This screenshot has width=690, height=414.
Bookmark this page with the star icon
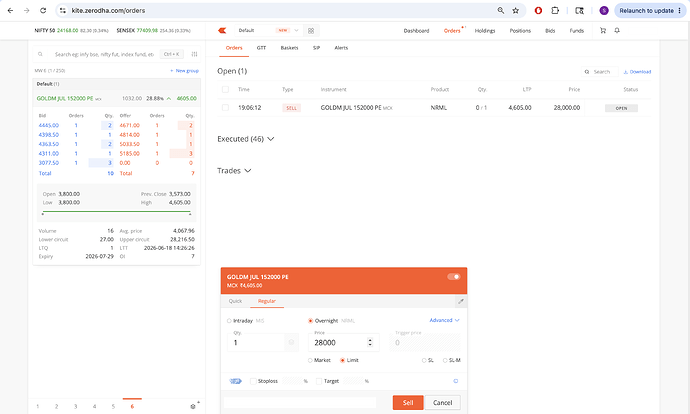(515, 10)
